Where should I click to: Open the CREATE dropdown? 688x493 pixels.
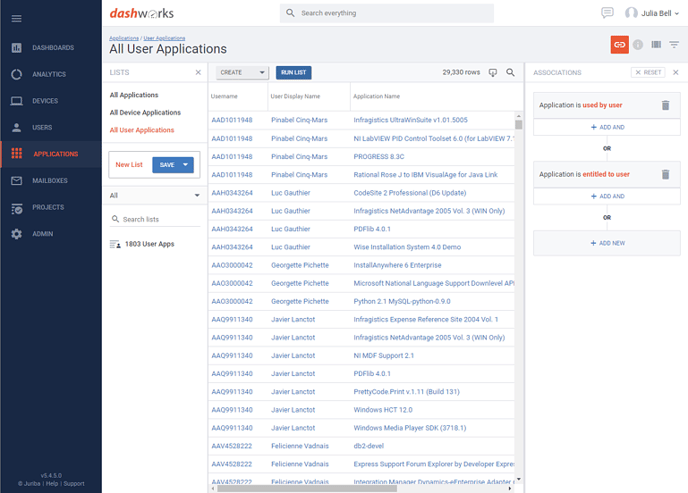242,72
